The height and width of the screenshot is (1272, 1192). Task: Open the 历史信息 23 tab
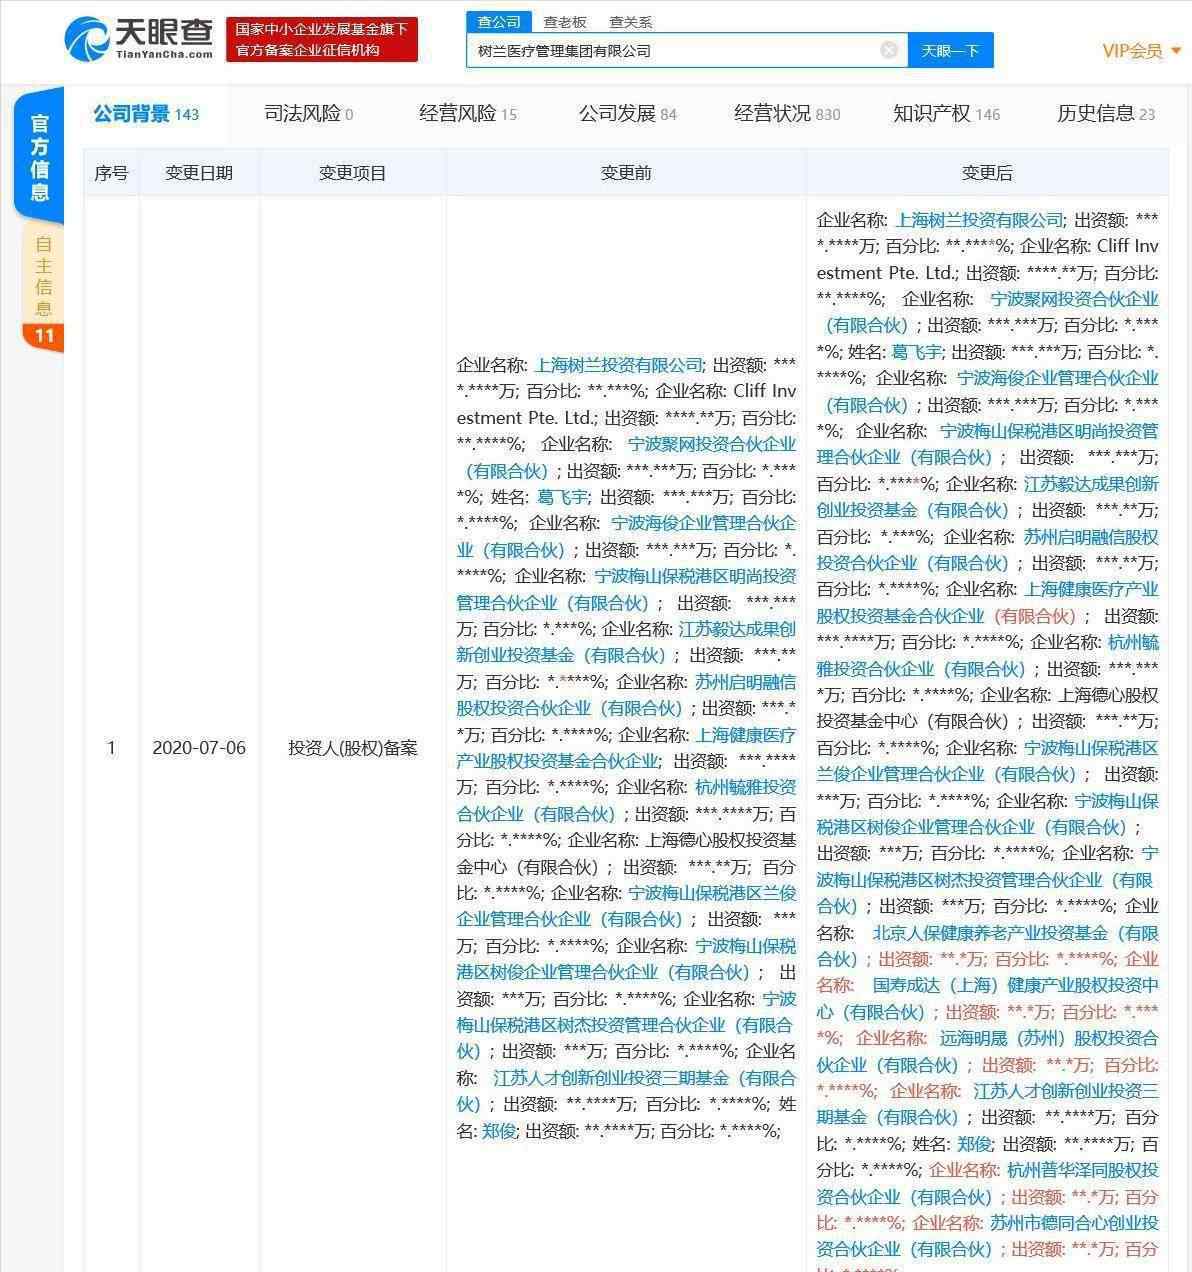pos(1106,114)
